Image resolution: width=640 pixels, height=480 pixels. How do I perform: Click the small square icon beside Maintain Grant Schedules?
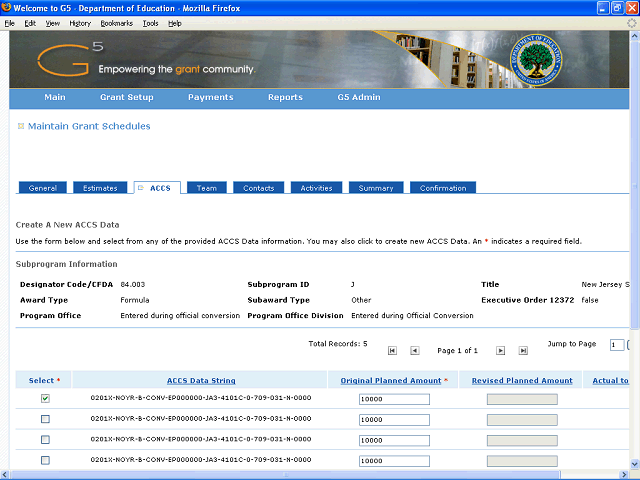point(20,127)
